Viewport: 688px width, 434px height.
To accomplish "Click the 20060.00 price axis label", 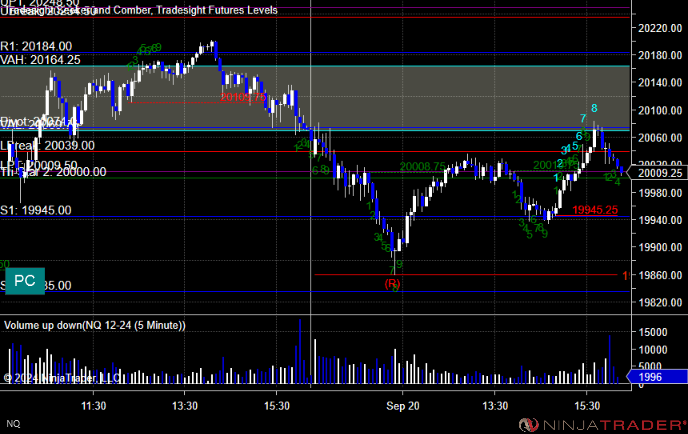I will click(x=660, y=138).
